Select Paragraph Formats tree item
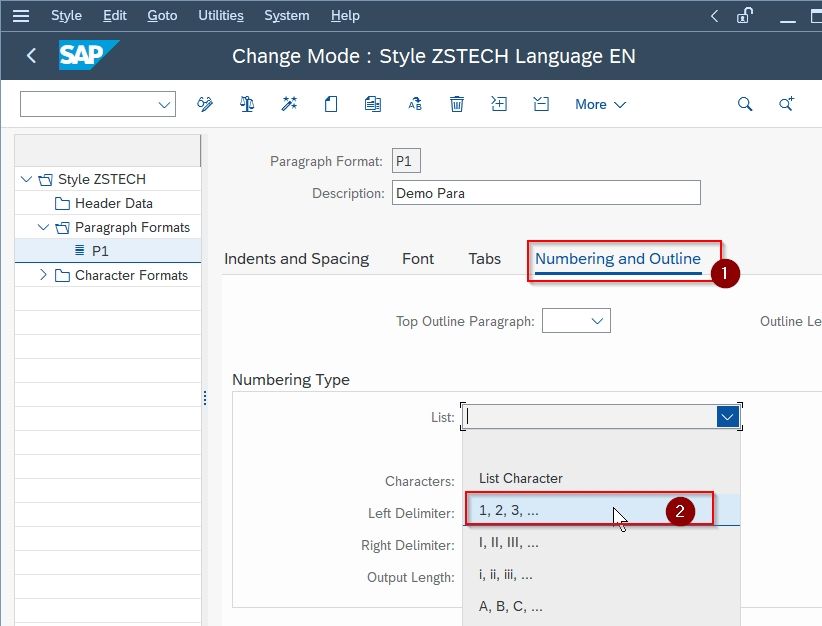The image size is (822, 626). coord(132,228)
